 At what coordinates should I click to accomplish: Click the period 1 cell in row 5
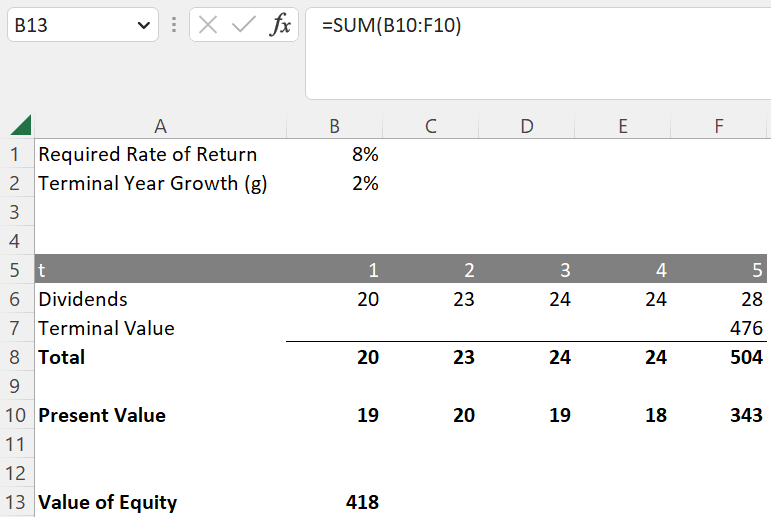point(334,270)
